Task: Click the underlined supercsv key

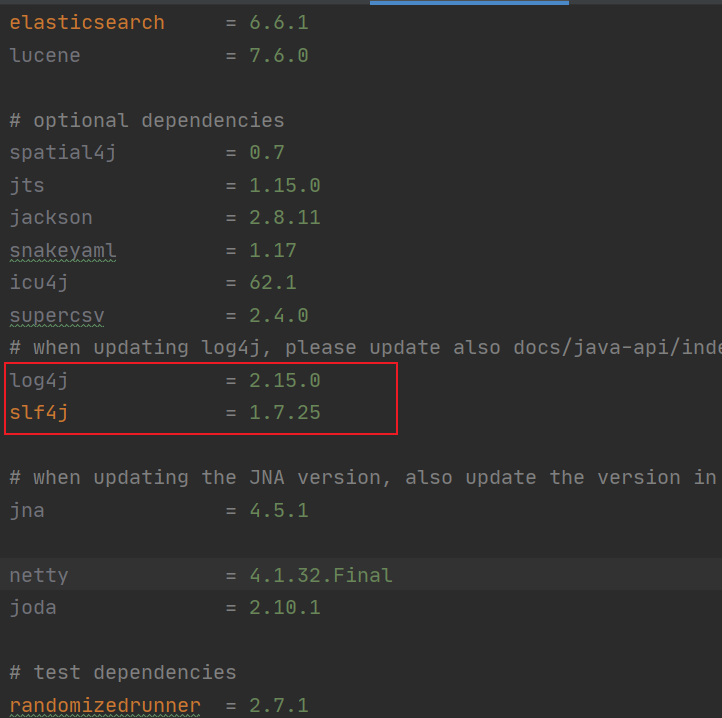Action: click(x=57, y=315)
